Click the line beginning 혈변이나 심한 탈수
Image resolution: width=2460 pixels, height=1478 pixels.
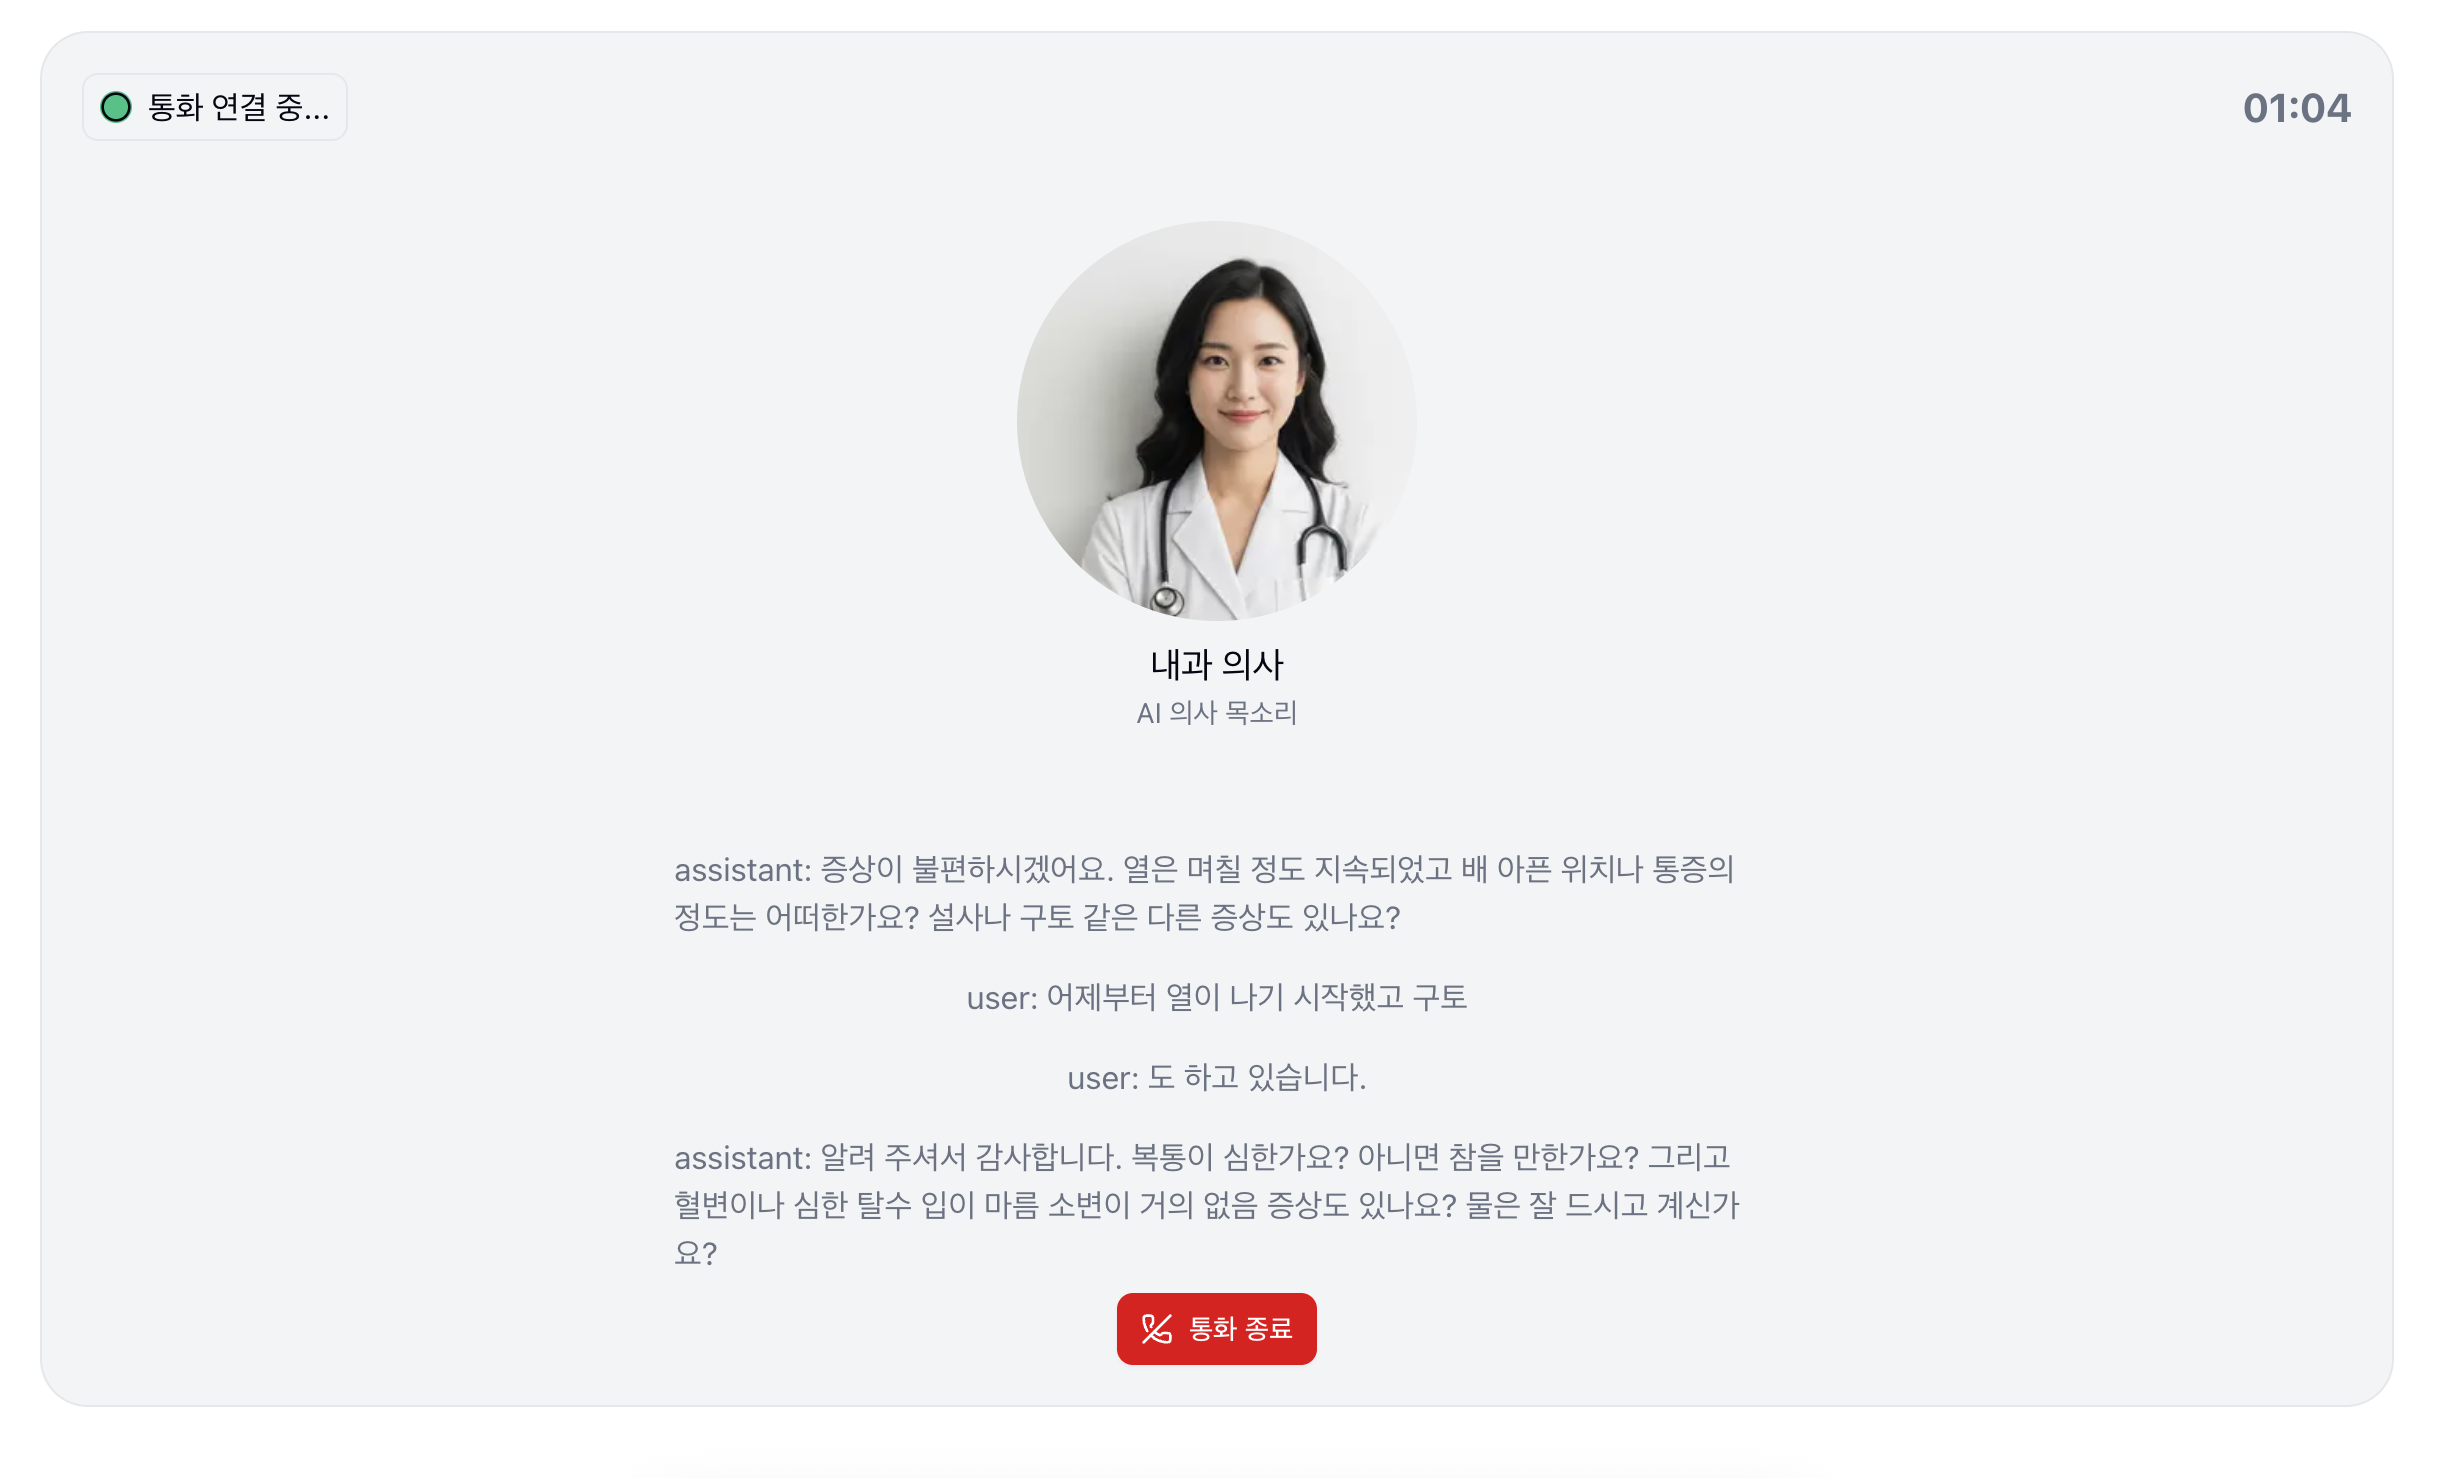click(x=1207, y=1205)
